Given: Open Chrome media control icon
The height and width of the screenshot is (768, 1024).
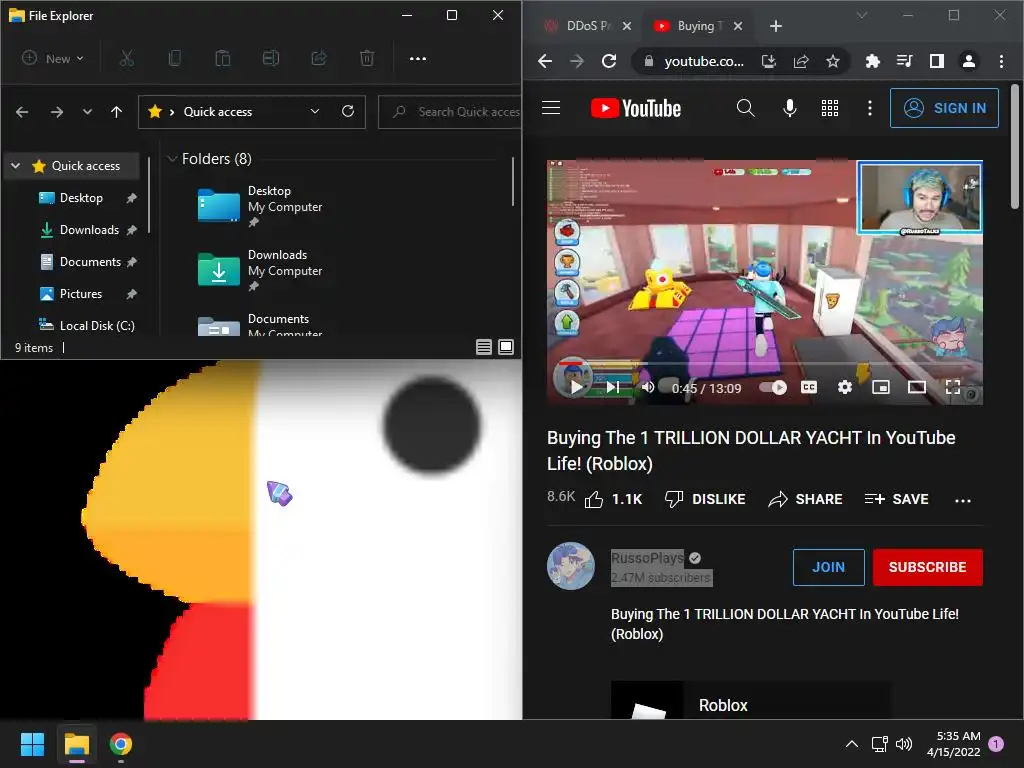Looking at the screenshot, I should (904, 61).
